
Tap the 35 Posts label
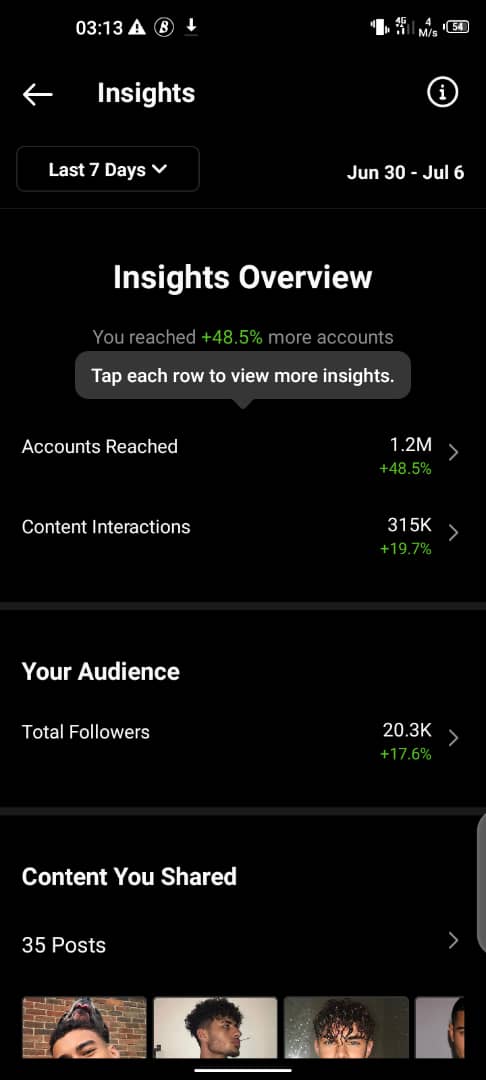[64, 945]
